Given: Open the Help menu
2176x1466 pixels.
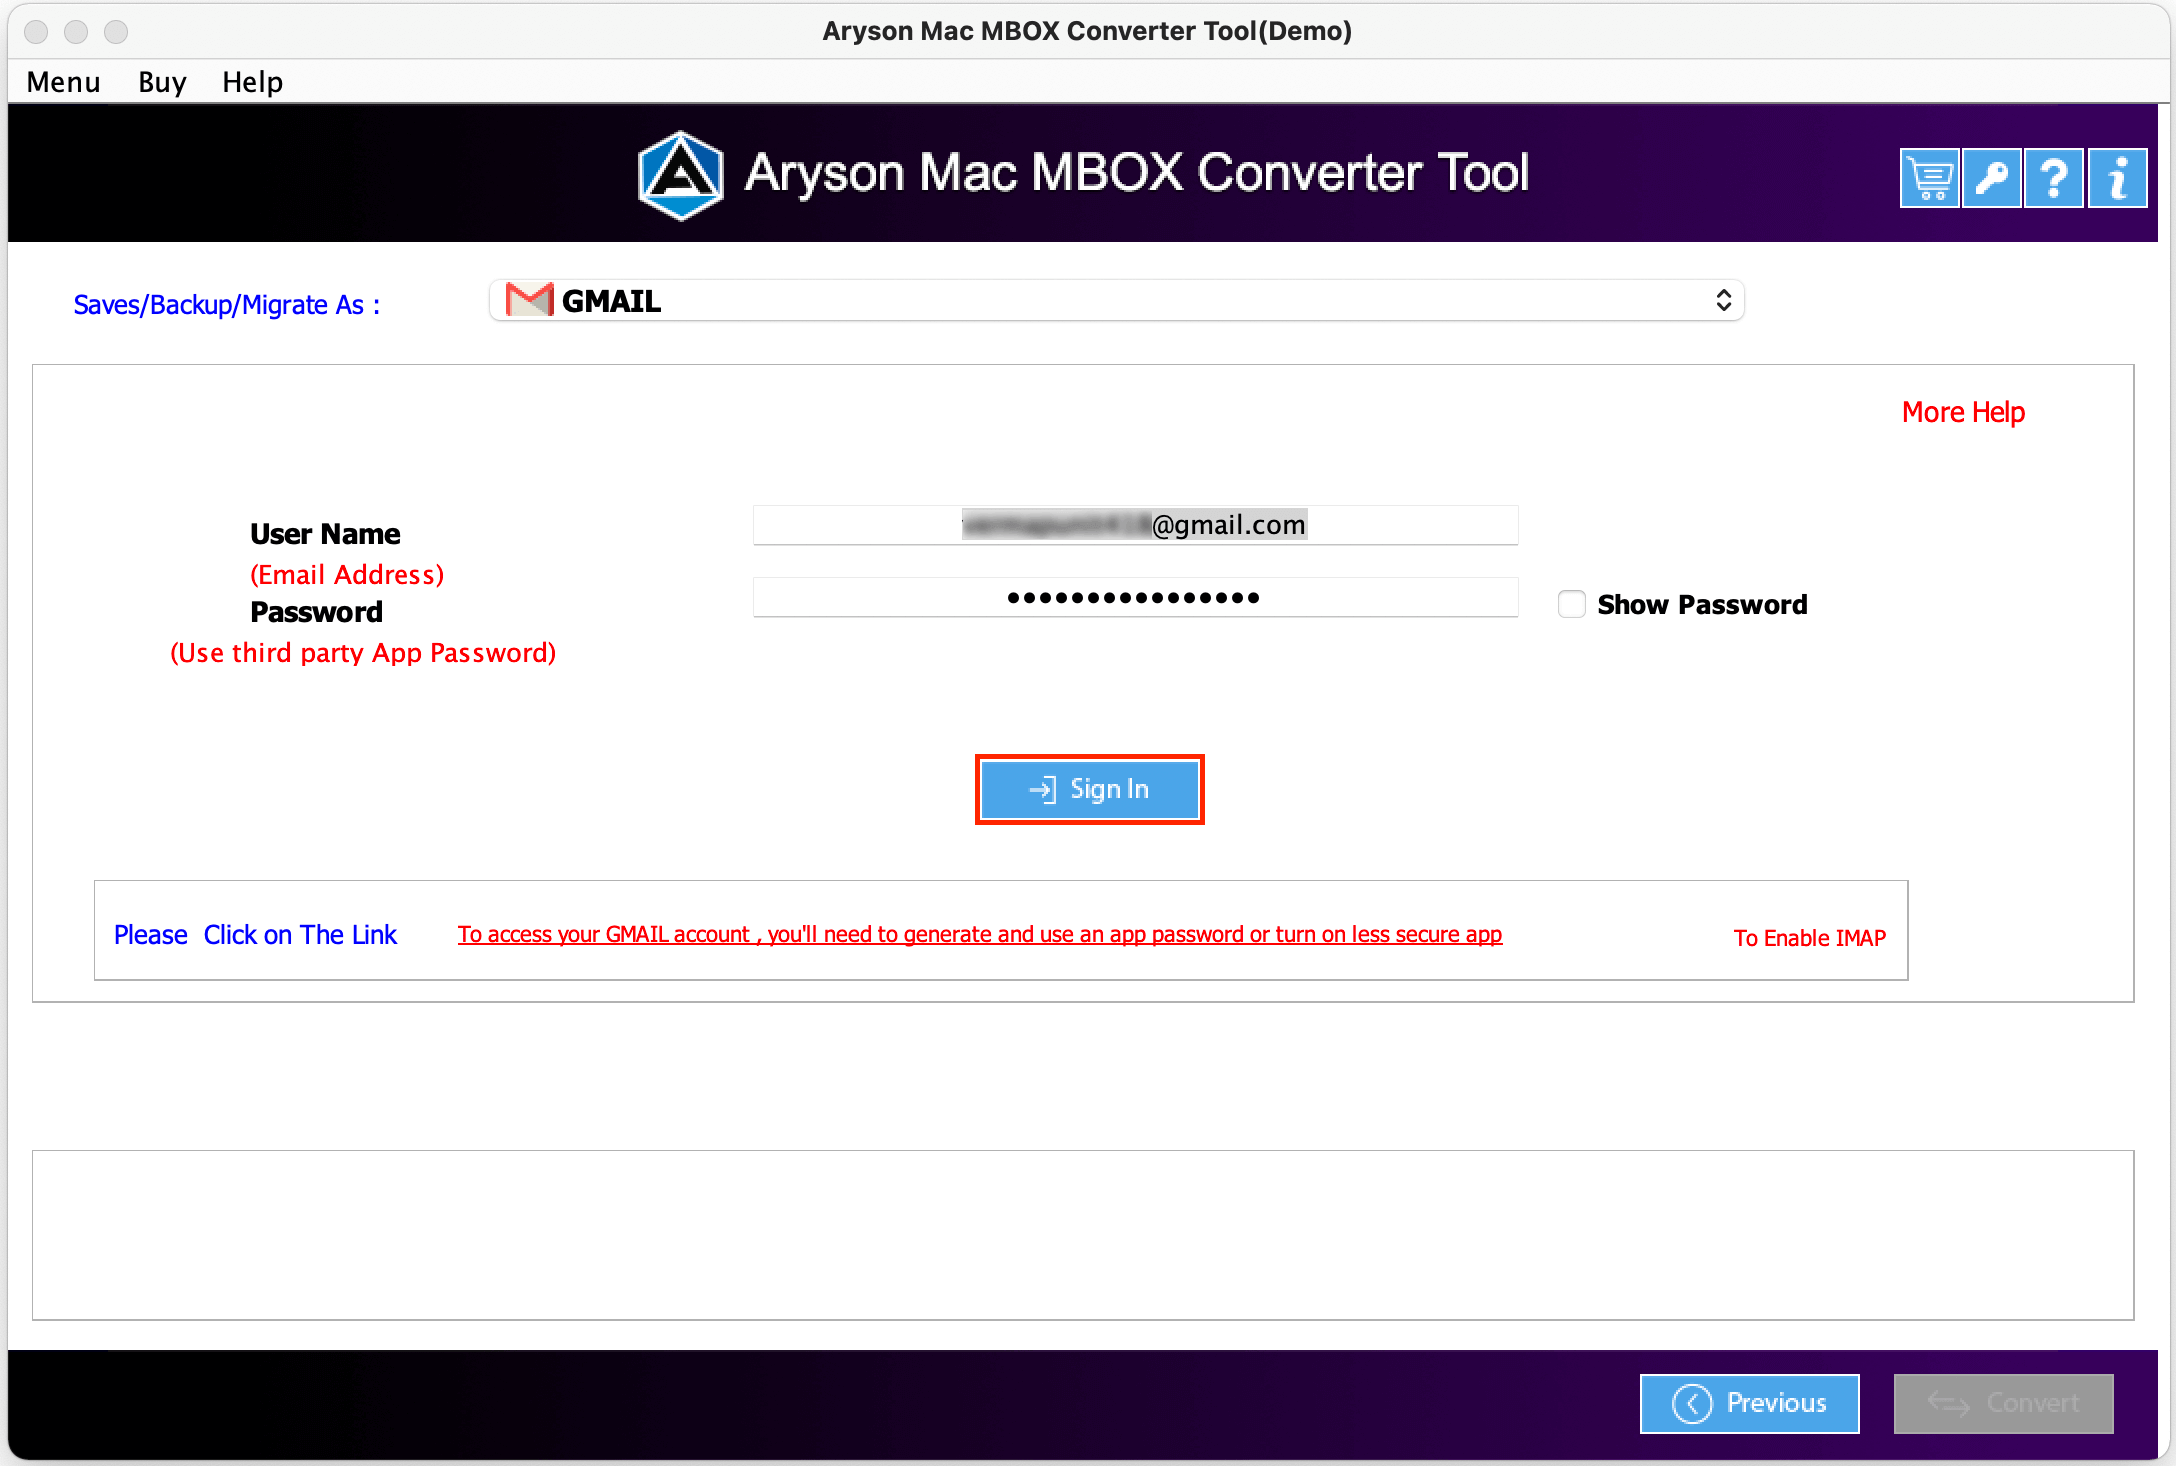Looking at the screenshot, I should [x=252, y=82].
